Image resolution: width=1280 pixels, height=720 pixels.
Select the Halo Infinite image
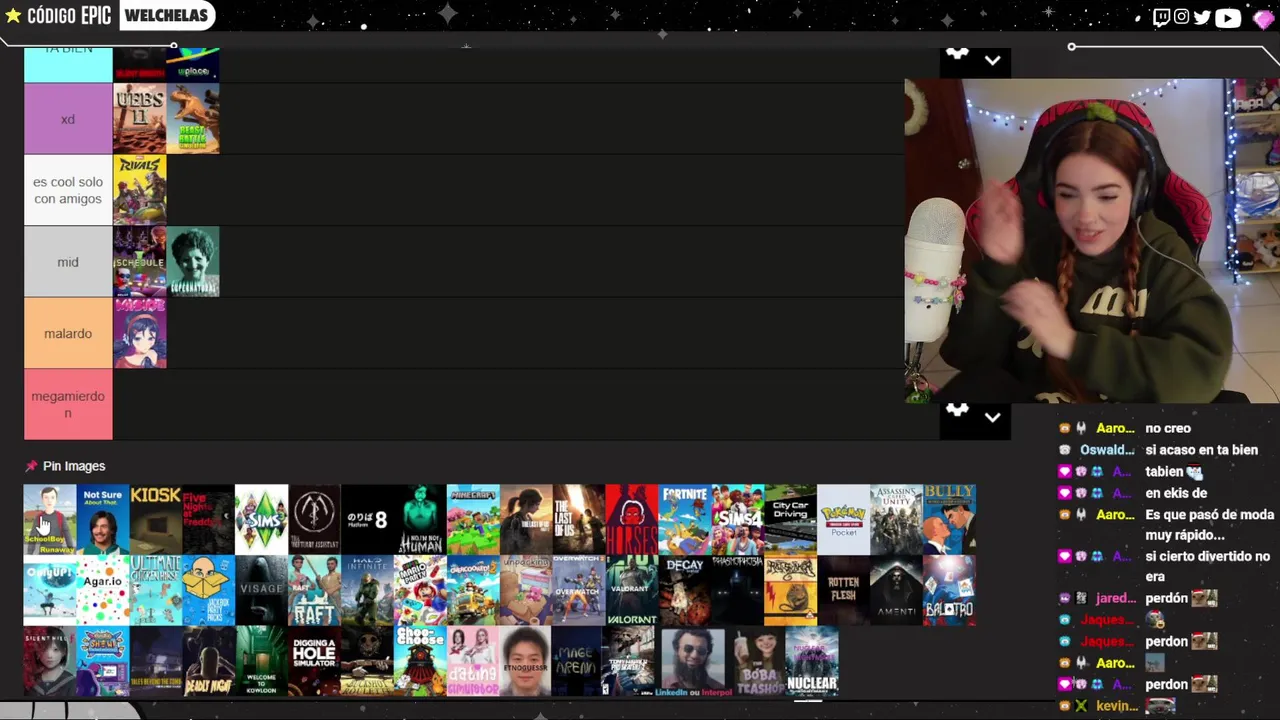pyautogui.click(x=367, y=590)
